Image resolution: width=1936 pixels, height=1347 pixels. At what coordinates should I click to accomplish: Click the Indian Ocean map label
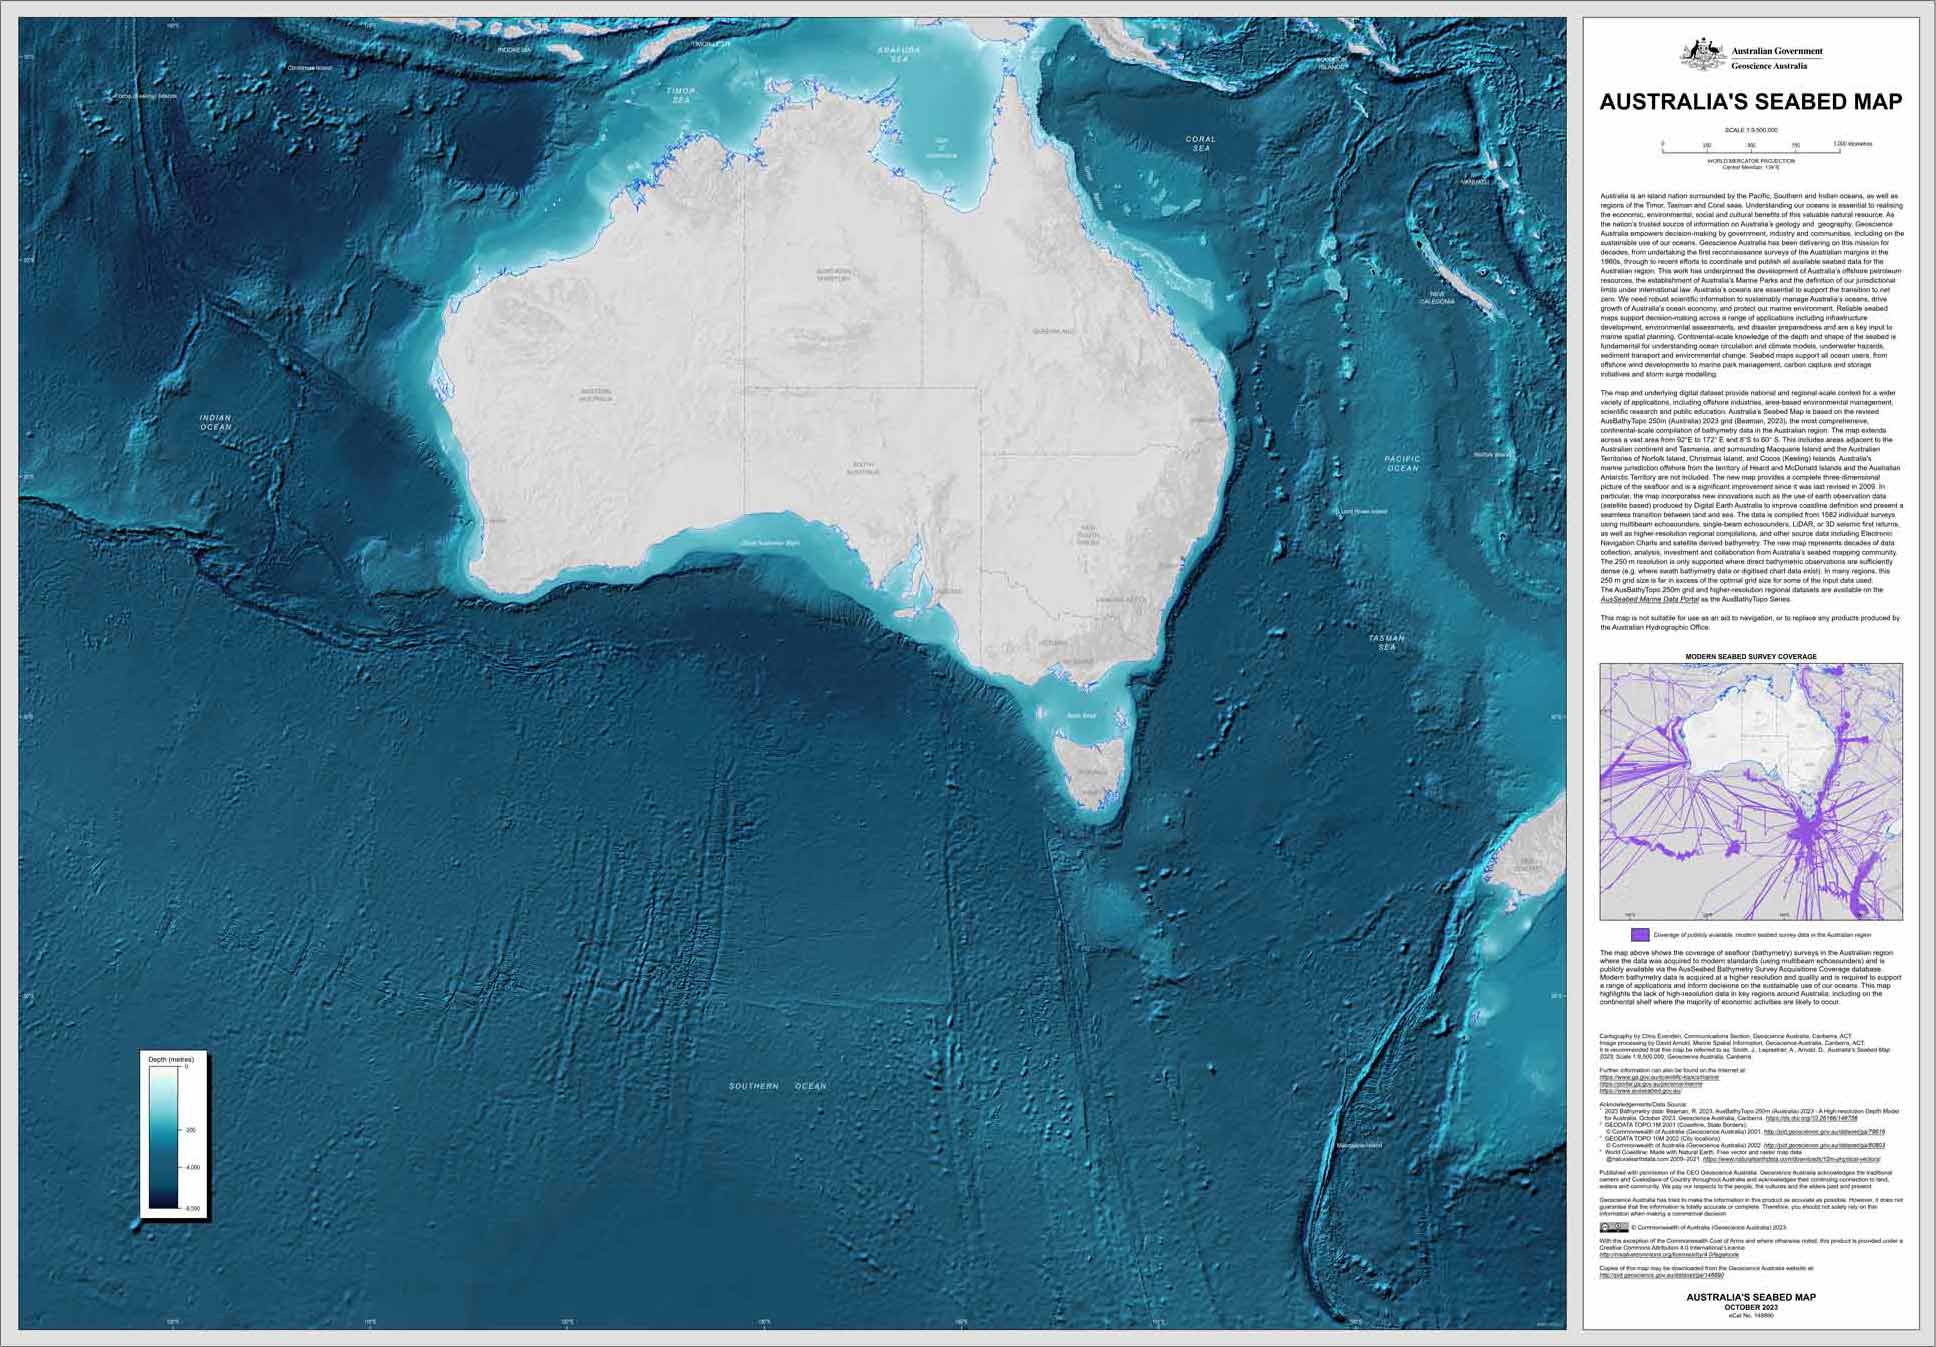215,423
